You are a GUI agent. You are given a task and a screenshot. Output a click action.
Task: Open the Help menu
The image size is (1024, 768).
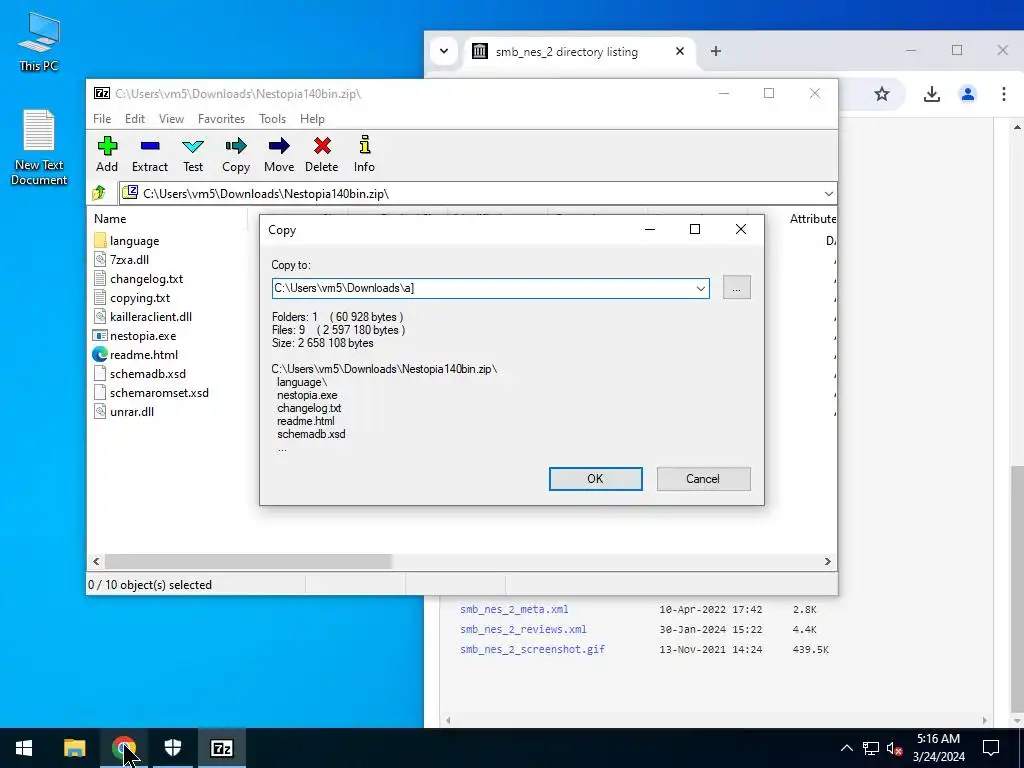click(312, 118)
